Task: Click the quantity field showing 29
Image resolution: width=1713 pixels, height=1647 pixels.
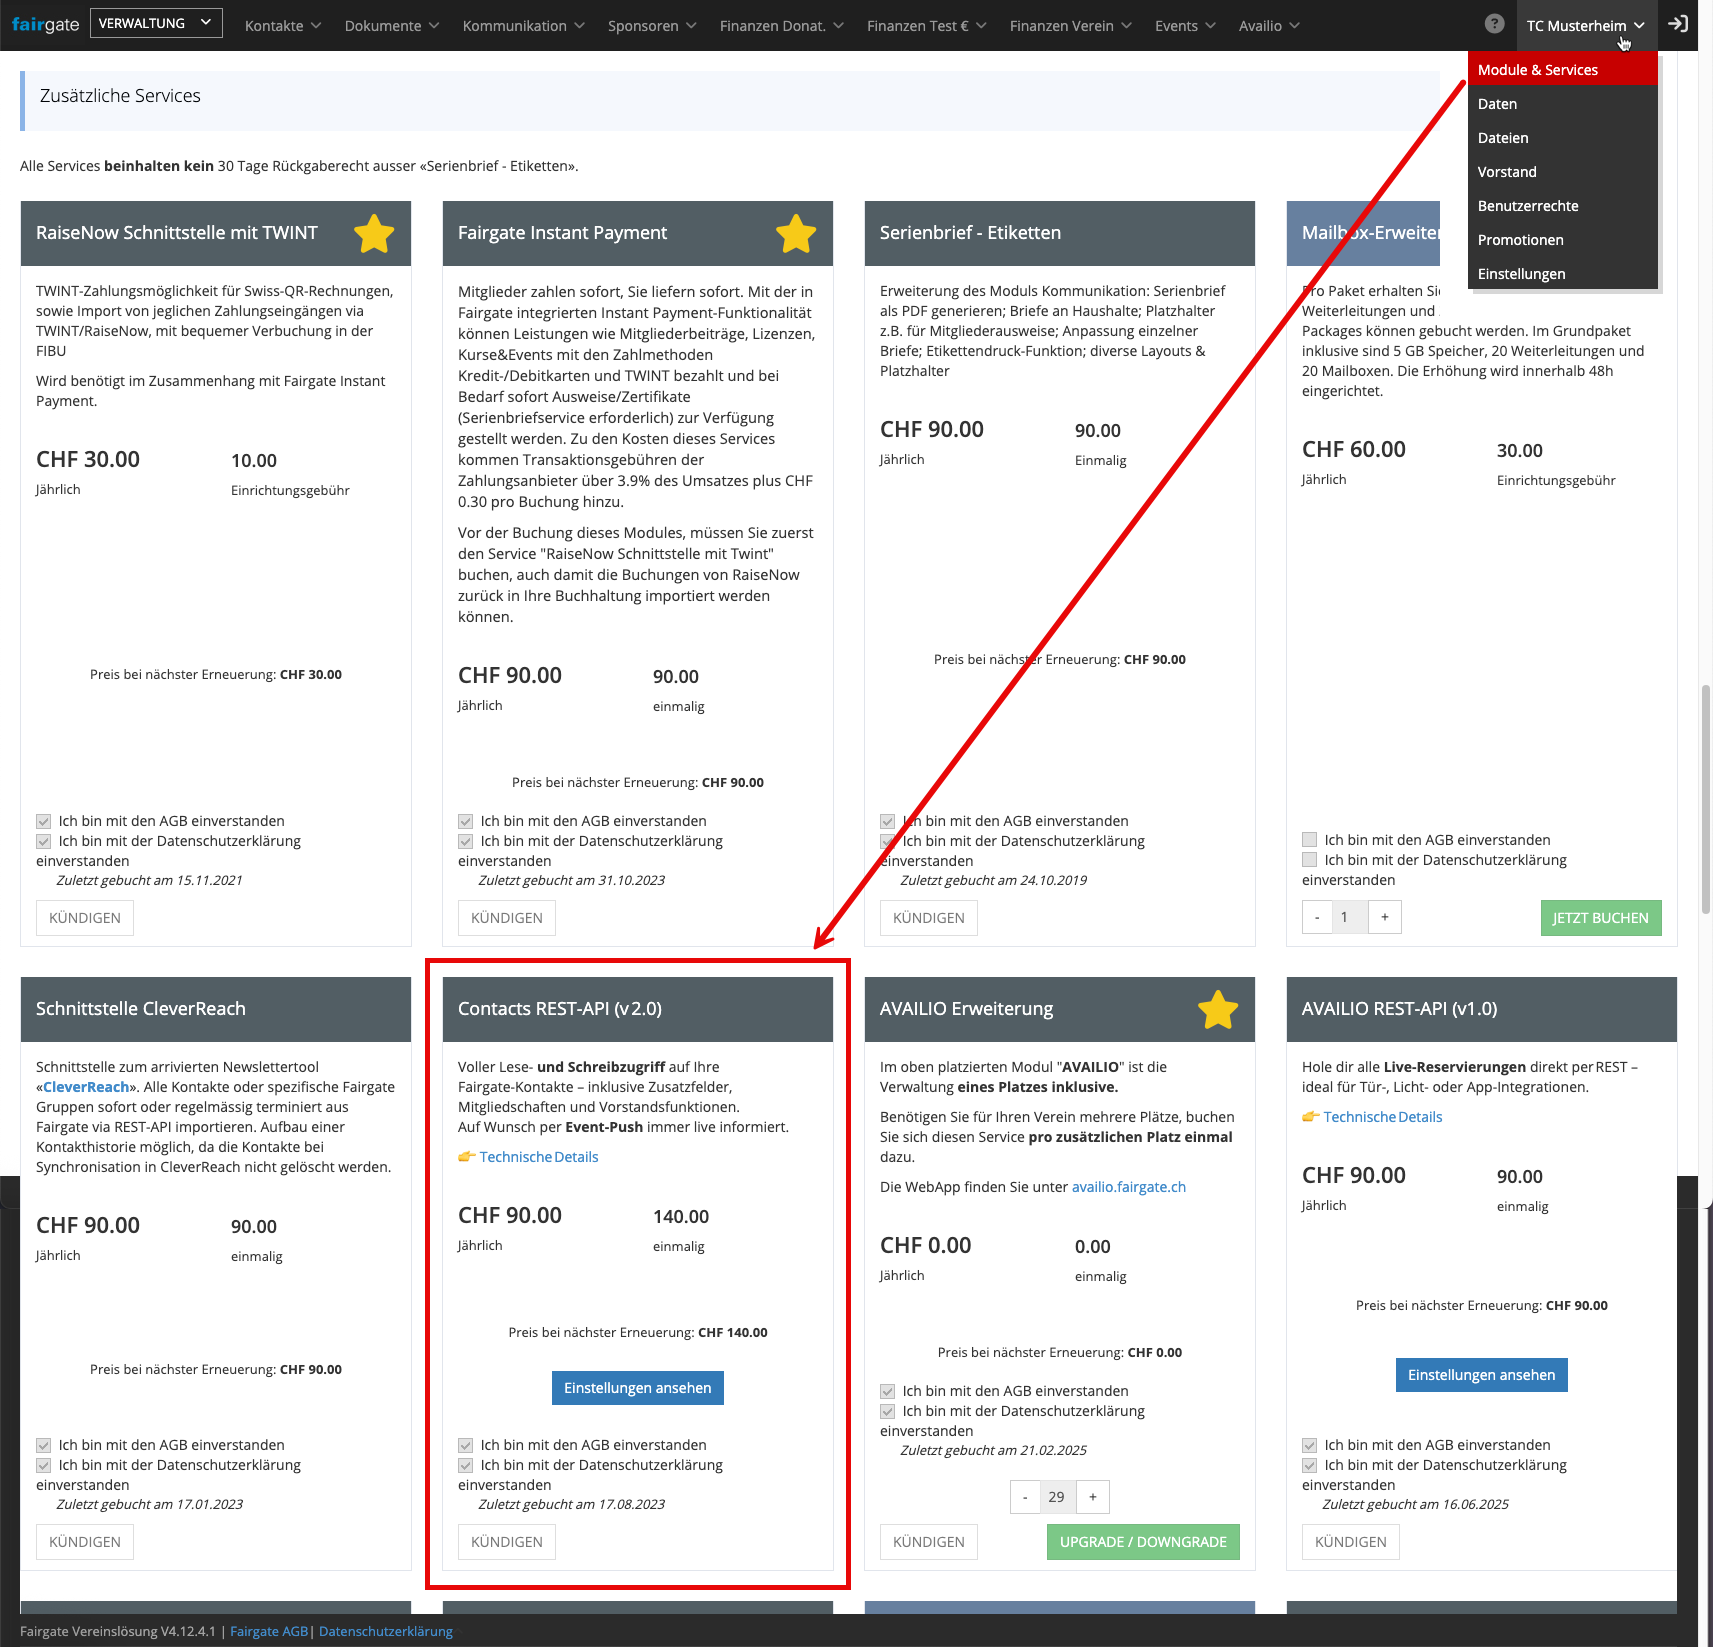Action: tap(1057, 1497)
